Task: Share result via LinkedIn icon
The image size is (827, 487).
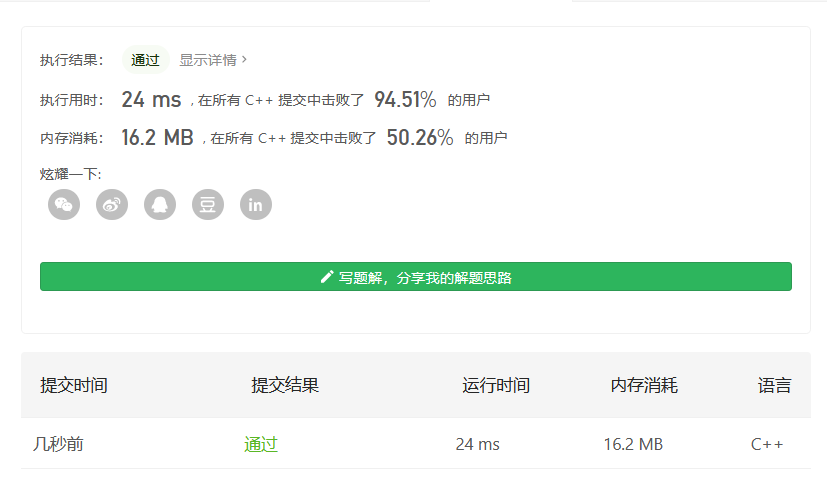Action: click(x=256, y=205)
